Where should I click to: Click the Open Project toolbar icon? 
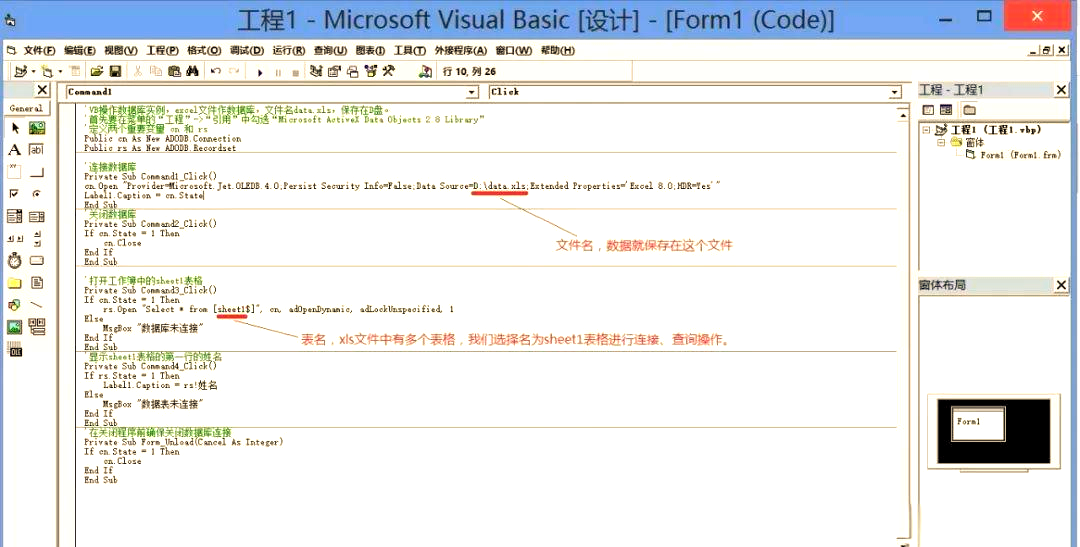coord(97,71)
